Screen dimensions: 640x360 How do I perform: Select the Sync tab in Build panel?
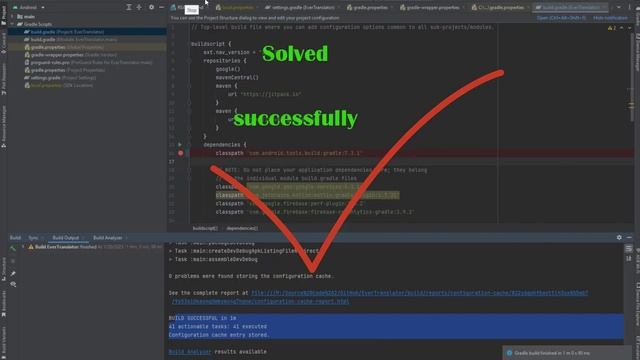click(x=33, y=238)
